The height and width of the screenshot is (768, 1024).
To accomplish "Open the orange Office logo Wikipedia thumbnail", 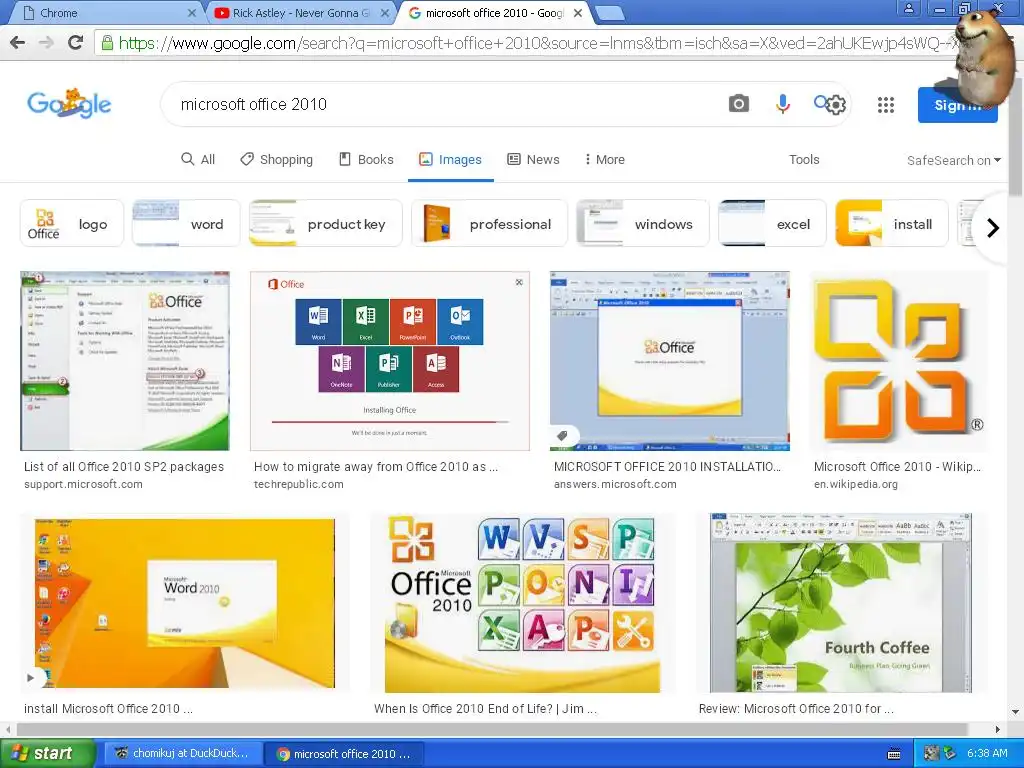I will click(x=898, y=360).
